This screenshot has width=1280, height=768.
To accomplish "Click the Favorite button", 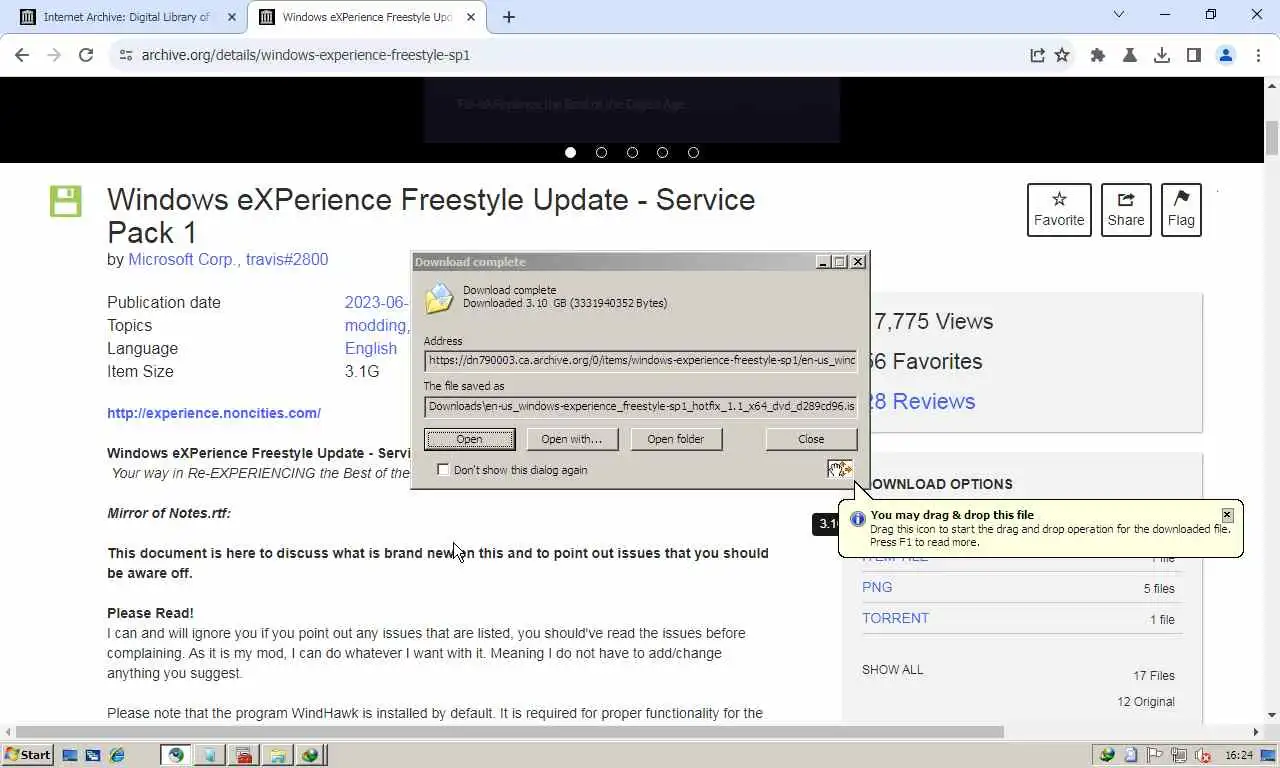I will tap(1059, 210).
